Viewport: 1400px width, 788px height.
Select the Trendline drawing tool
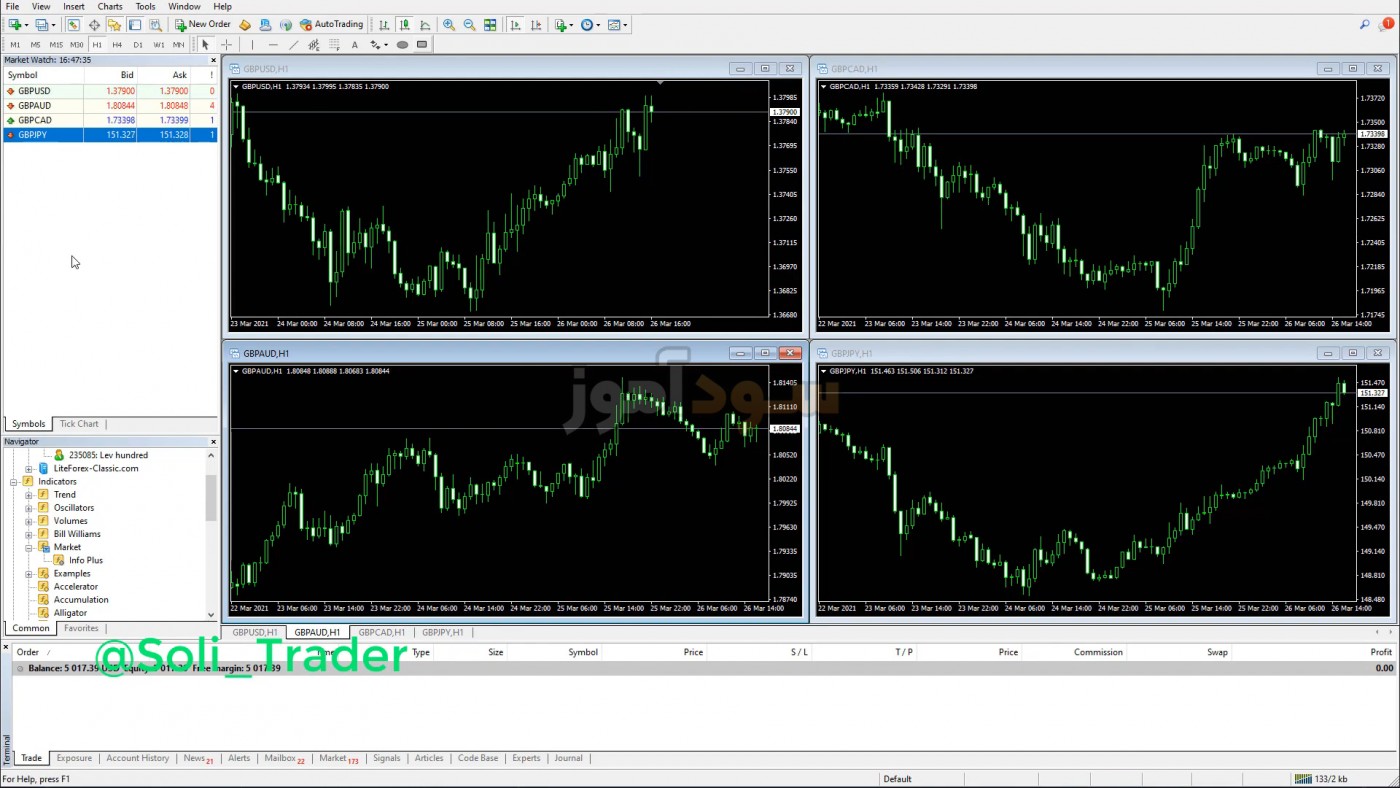(x=293, y=45)
